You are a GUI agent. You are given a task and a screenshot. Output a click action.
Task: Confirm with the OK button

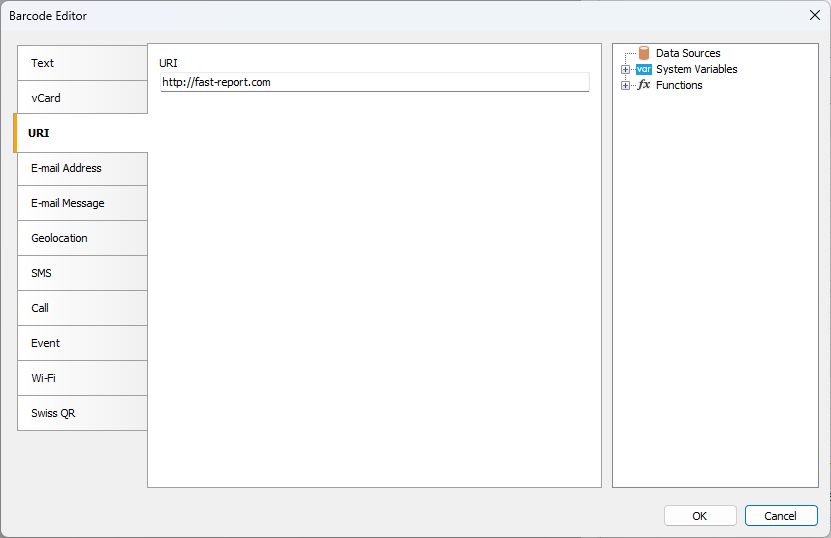tap(700, 516)
